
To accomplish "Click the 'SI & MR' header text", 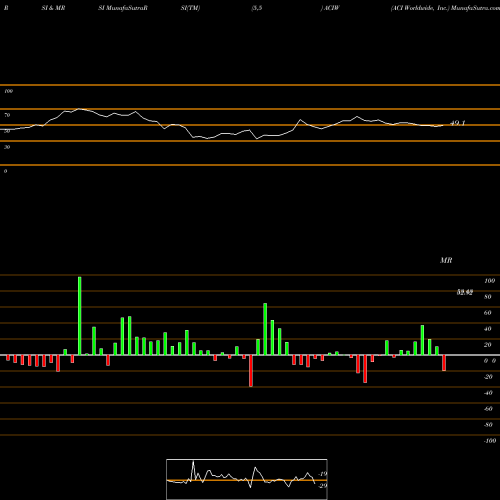I will click(x=53, y=8).
